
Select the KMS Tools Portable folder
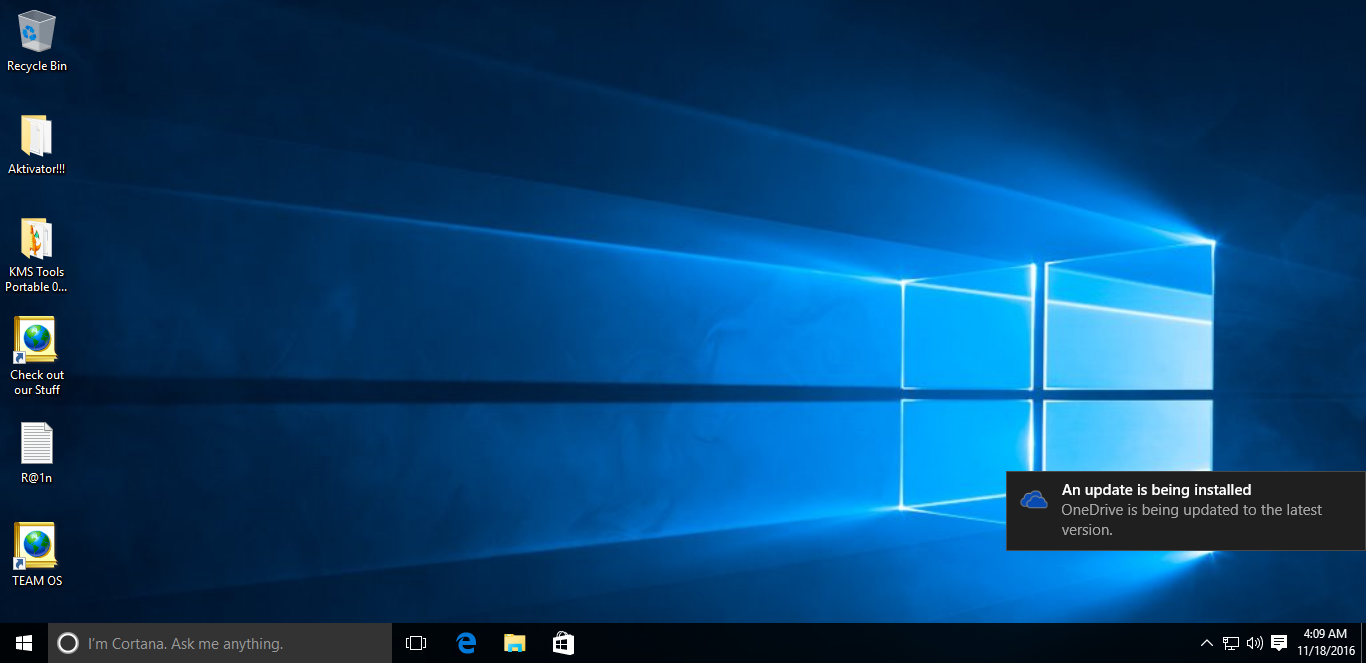pos(37,256)
